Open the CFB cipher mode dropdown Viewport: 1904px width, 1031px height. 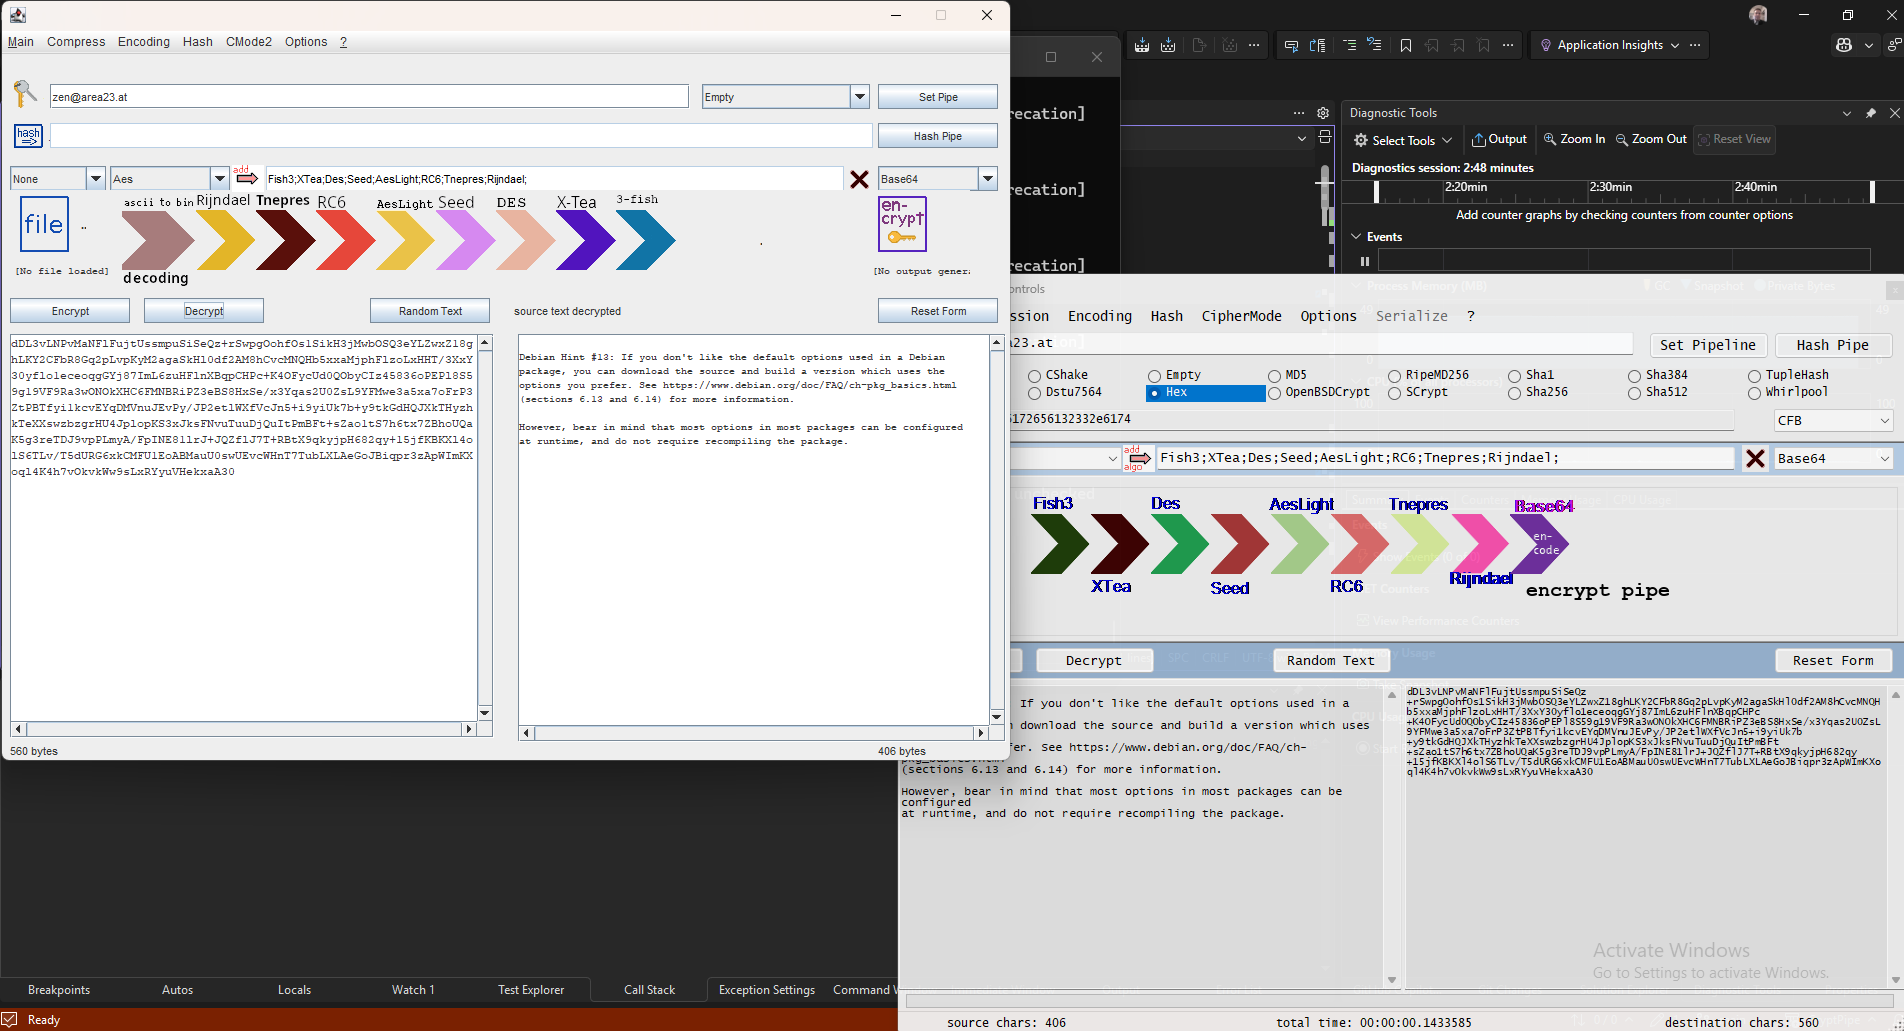(x=1834, y=420)
